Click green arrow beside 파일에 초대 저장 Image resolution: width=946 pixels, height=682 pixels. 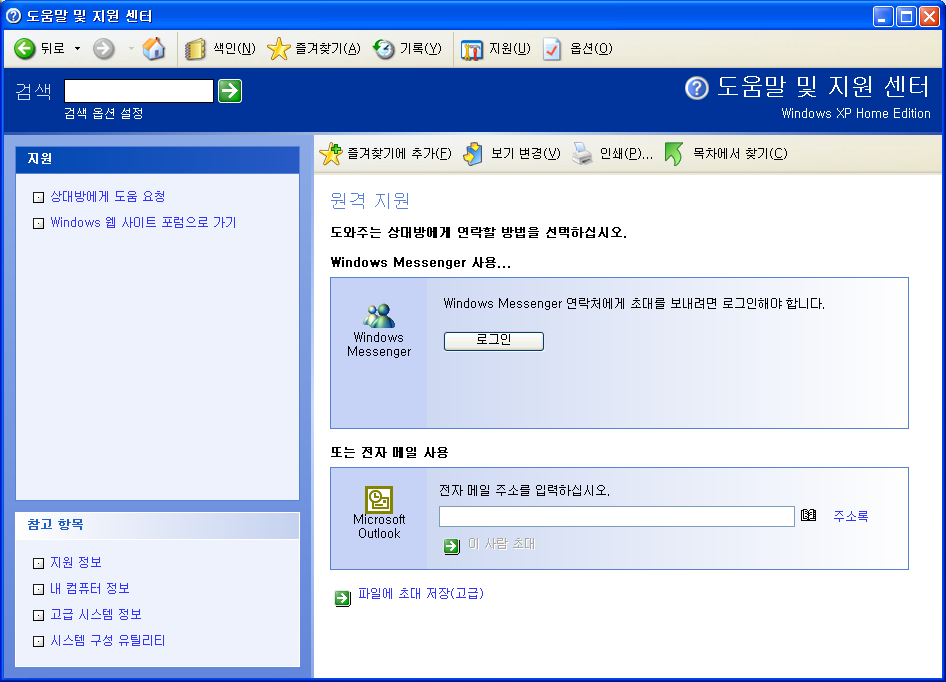click(x=342, y=598)
